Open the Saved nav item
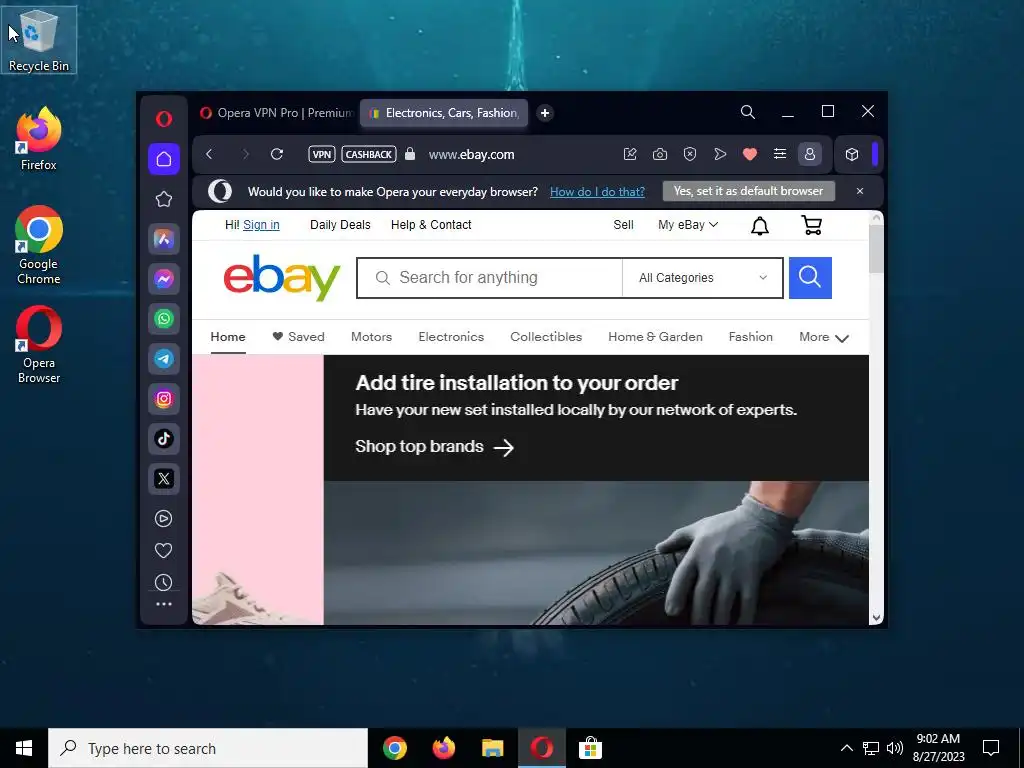This screenshot has width=1024, height=768. (298, 337)
